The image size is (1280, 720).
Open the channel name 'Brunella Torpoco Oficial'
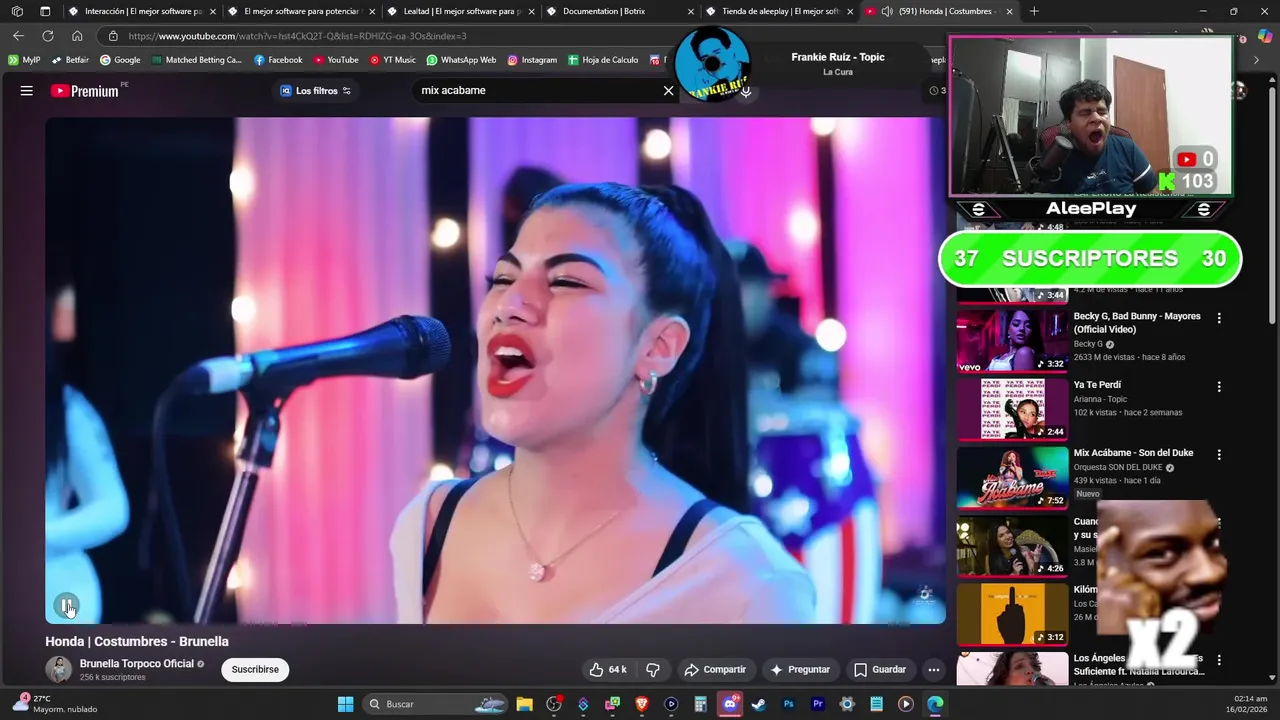(136, 664)
